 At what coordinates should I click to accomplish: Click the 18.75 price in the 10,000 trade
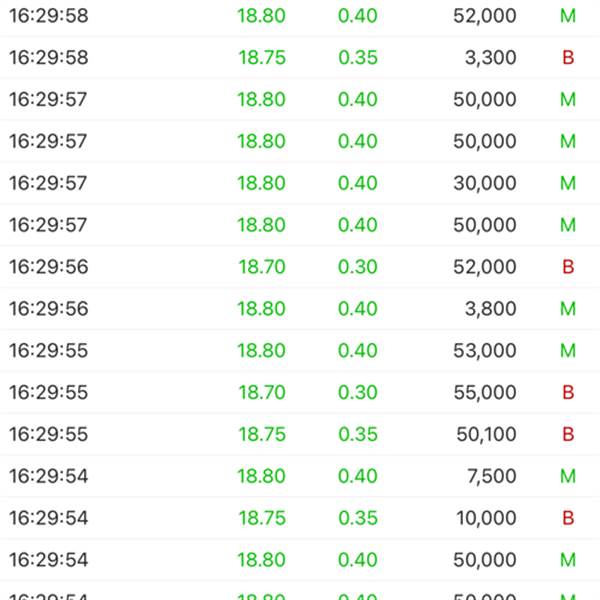(262, 518)
